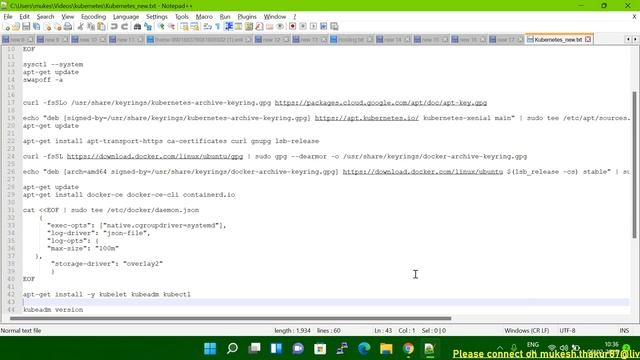Open the Run menu

pyautogui.click(x=225, y=17)
